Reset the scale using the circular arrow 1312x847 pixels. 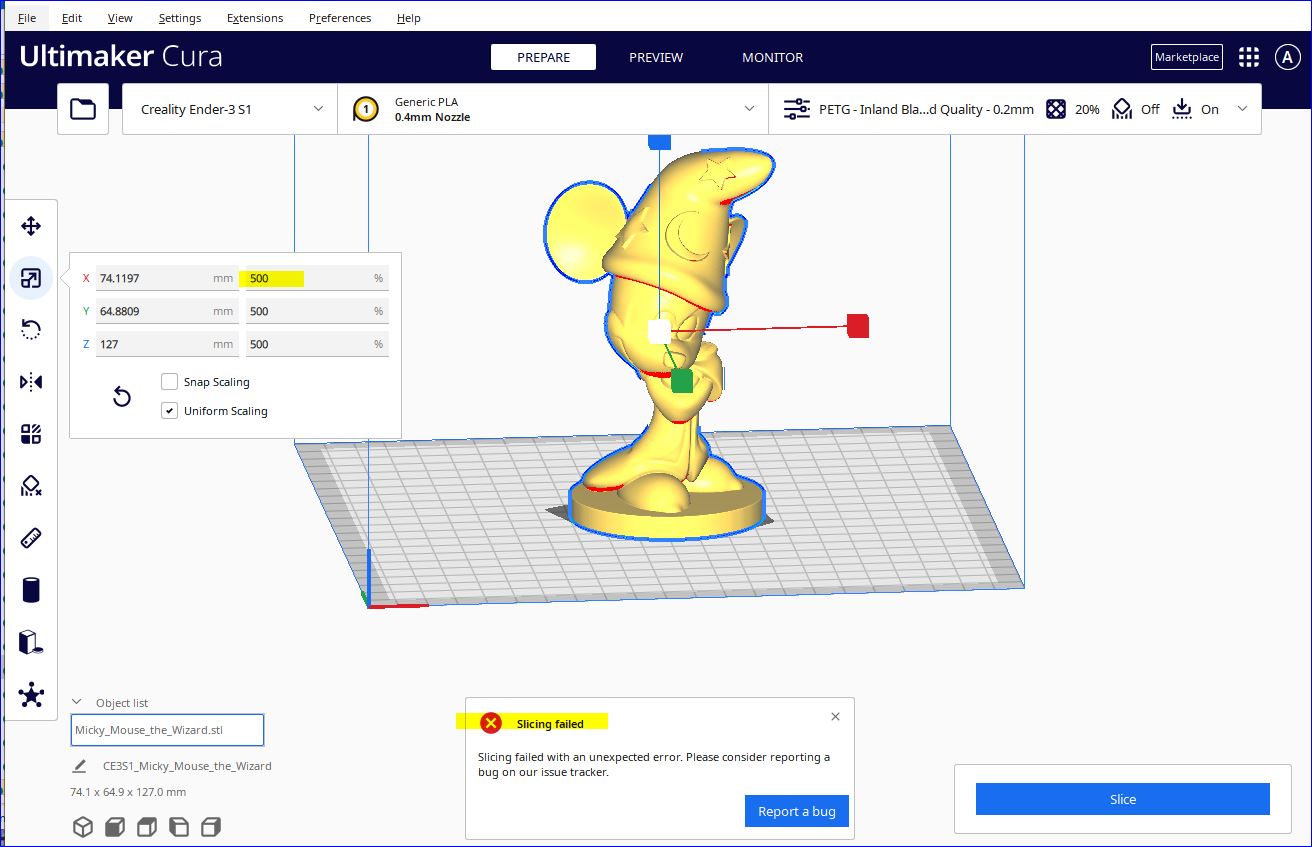click(x=121, y=396)
